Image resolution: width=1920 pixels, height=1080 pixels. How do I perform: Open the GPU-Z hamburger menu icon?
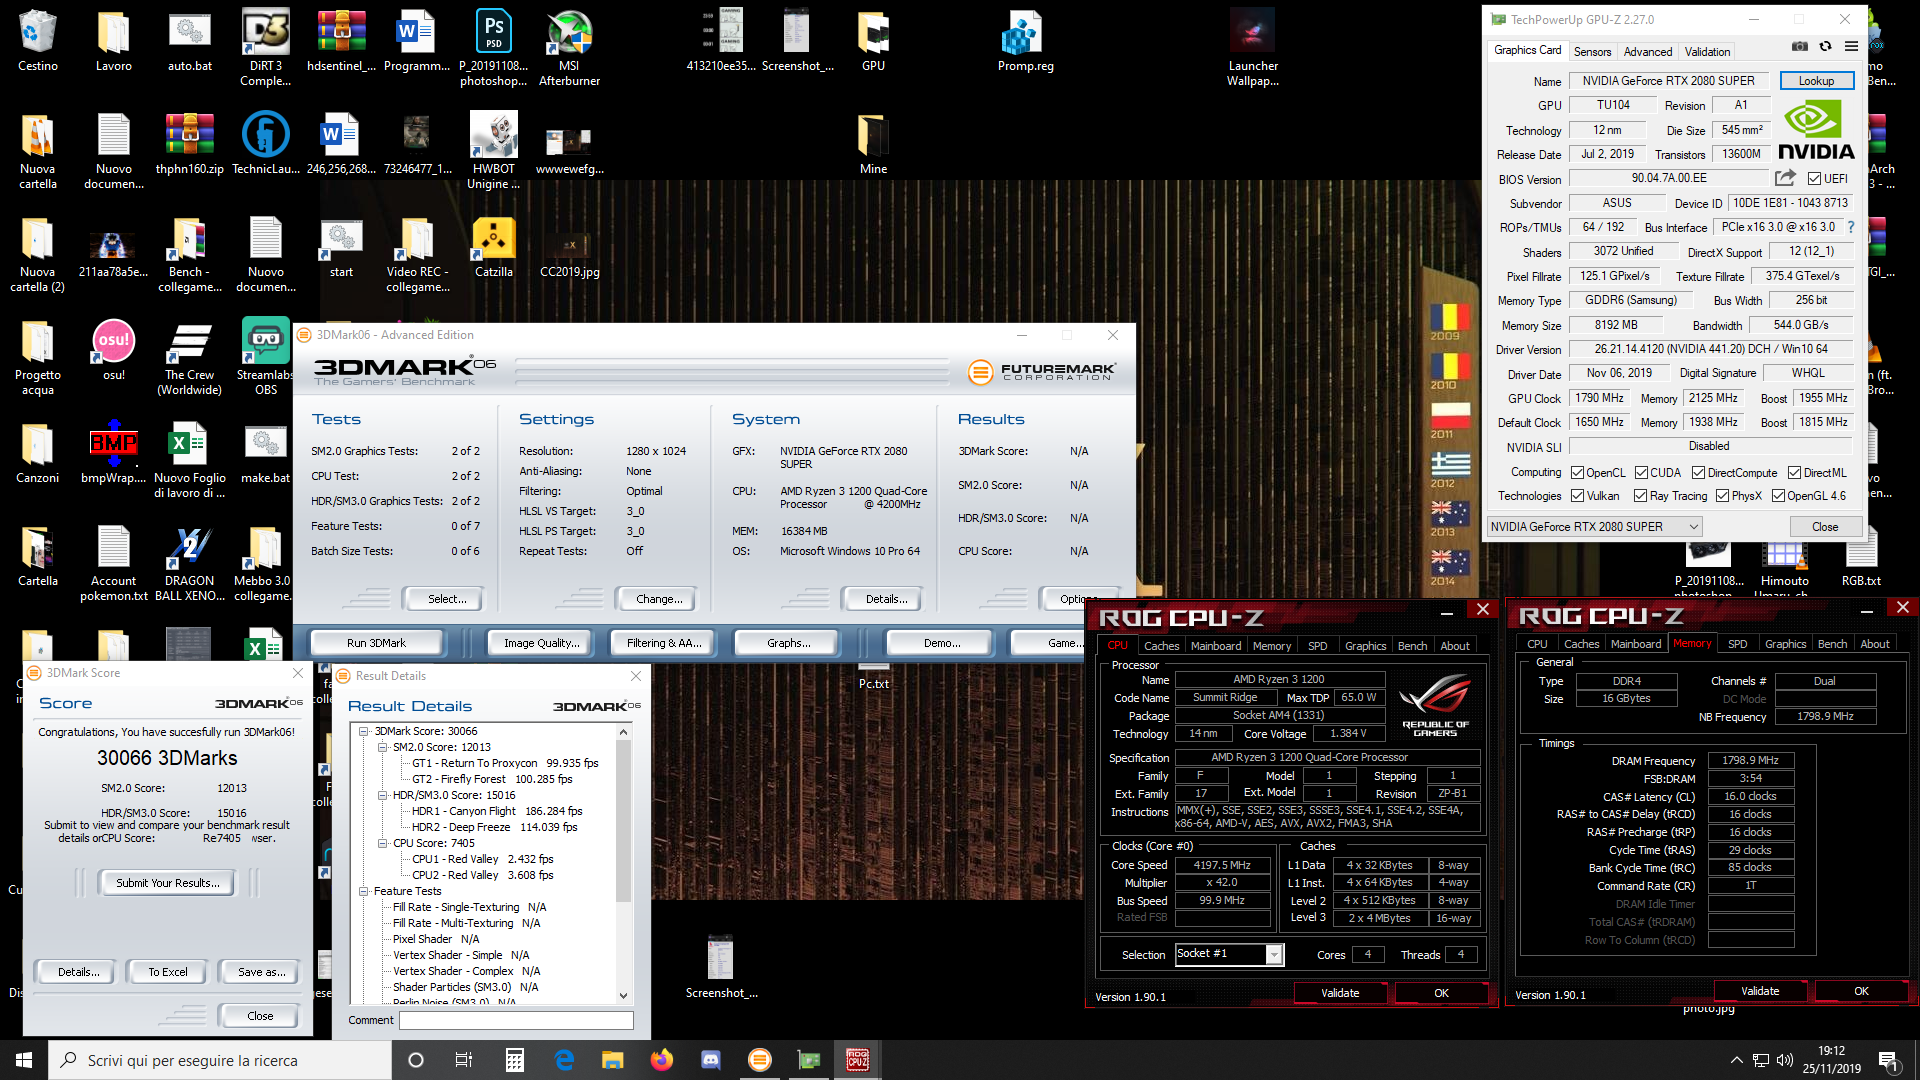pos(1851,47)
